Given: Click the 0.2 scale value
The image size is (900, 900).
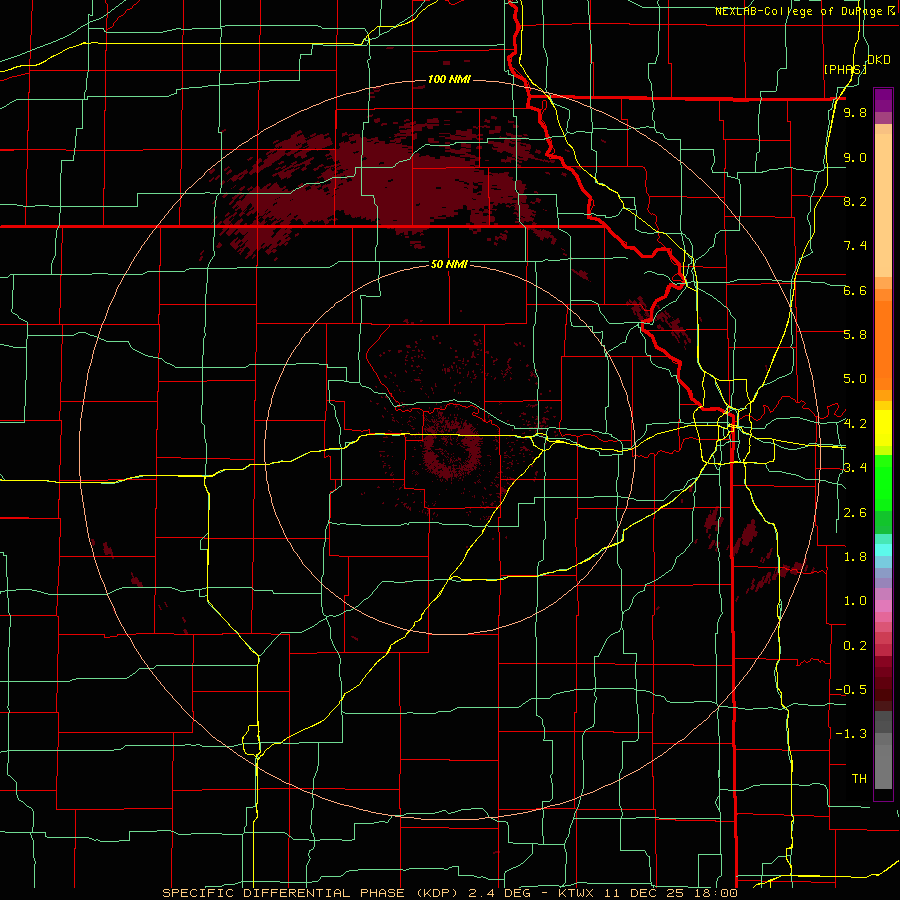Looking at the screenshot, I should [855, 646].
